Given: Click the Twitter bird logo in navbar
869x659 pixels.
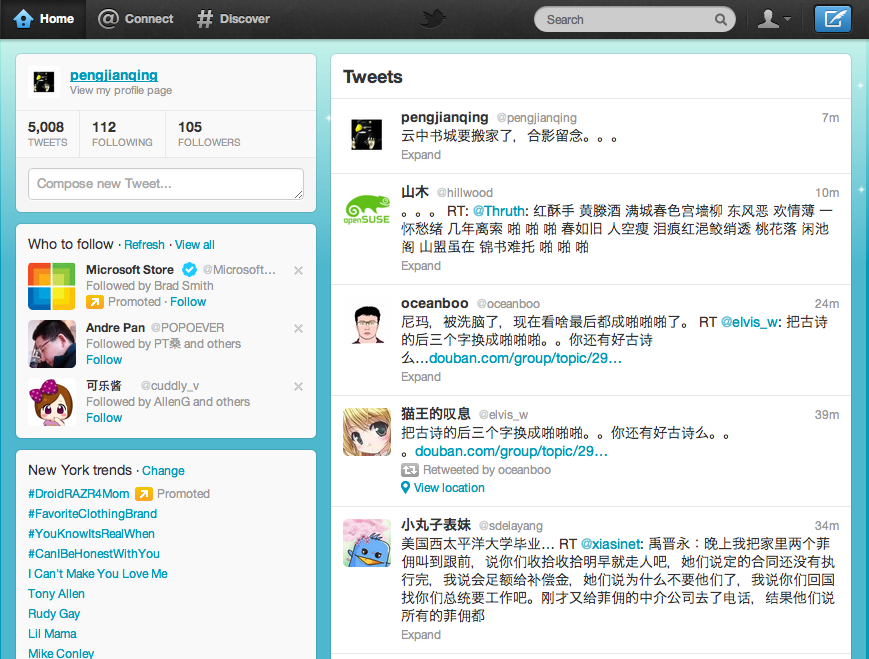Looking at the screenshot, I should pos(432,19).
